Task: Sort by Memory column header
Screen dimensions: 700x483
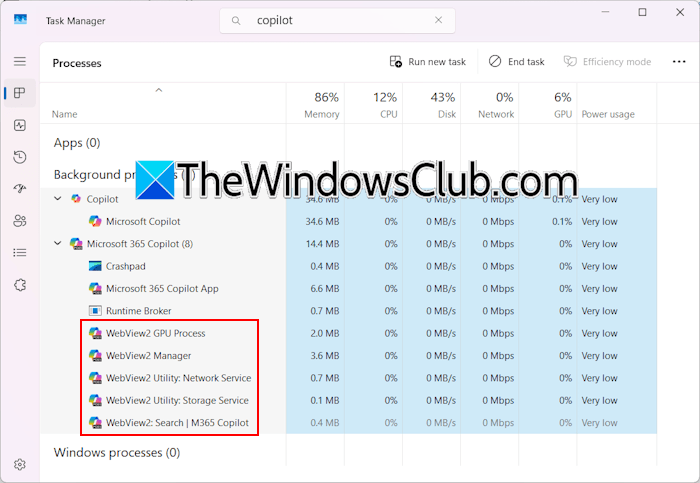Action: 315,105
